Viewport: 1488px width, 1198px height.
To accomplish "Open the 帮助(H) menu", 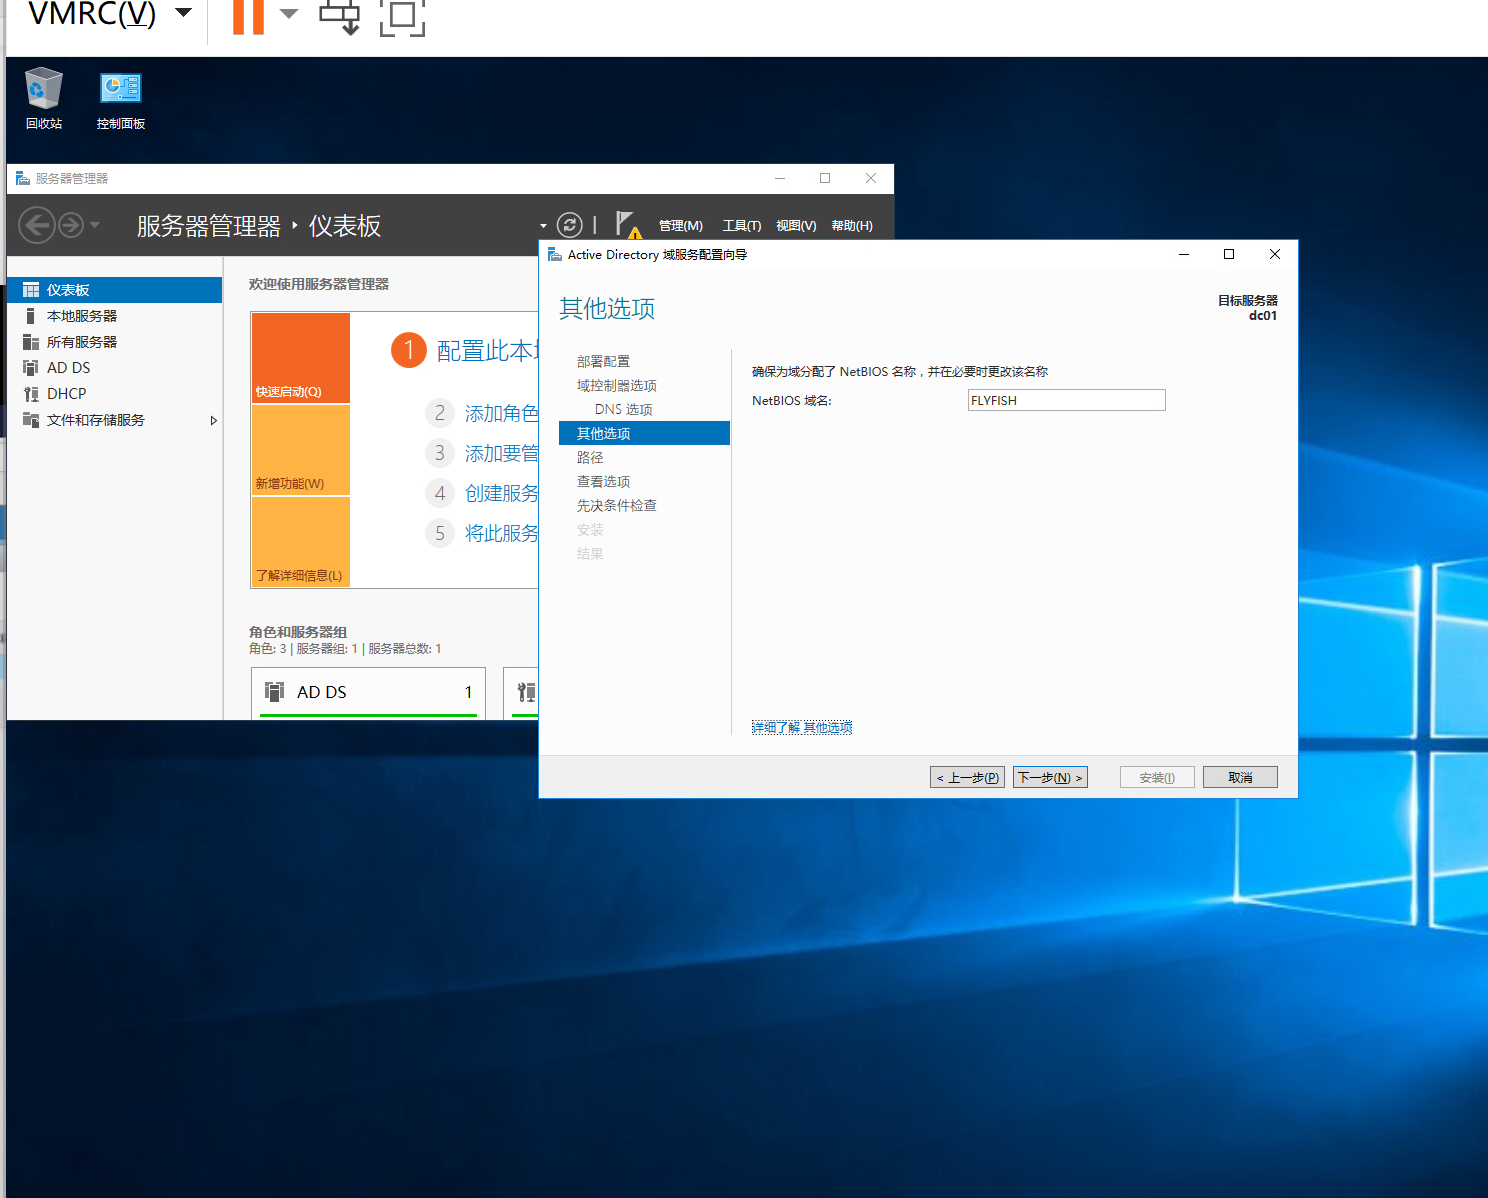I will pyautogui.click(x=852, y=226).
